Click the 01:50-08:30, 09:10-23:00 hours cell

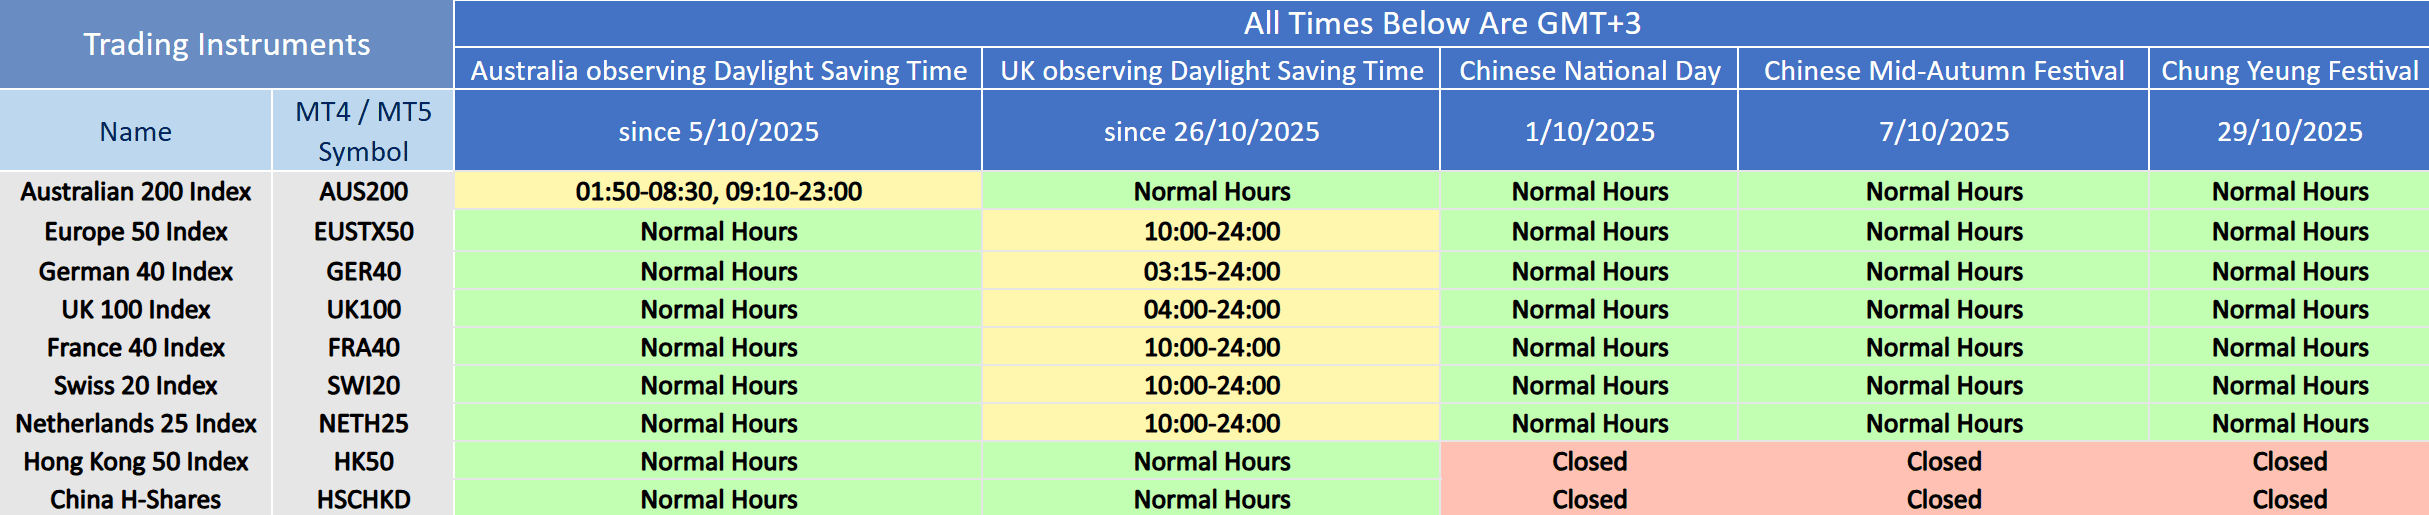pos(718,191)
